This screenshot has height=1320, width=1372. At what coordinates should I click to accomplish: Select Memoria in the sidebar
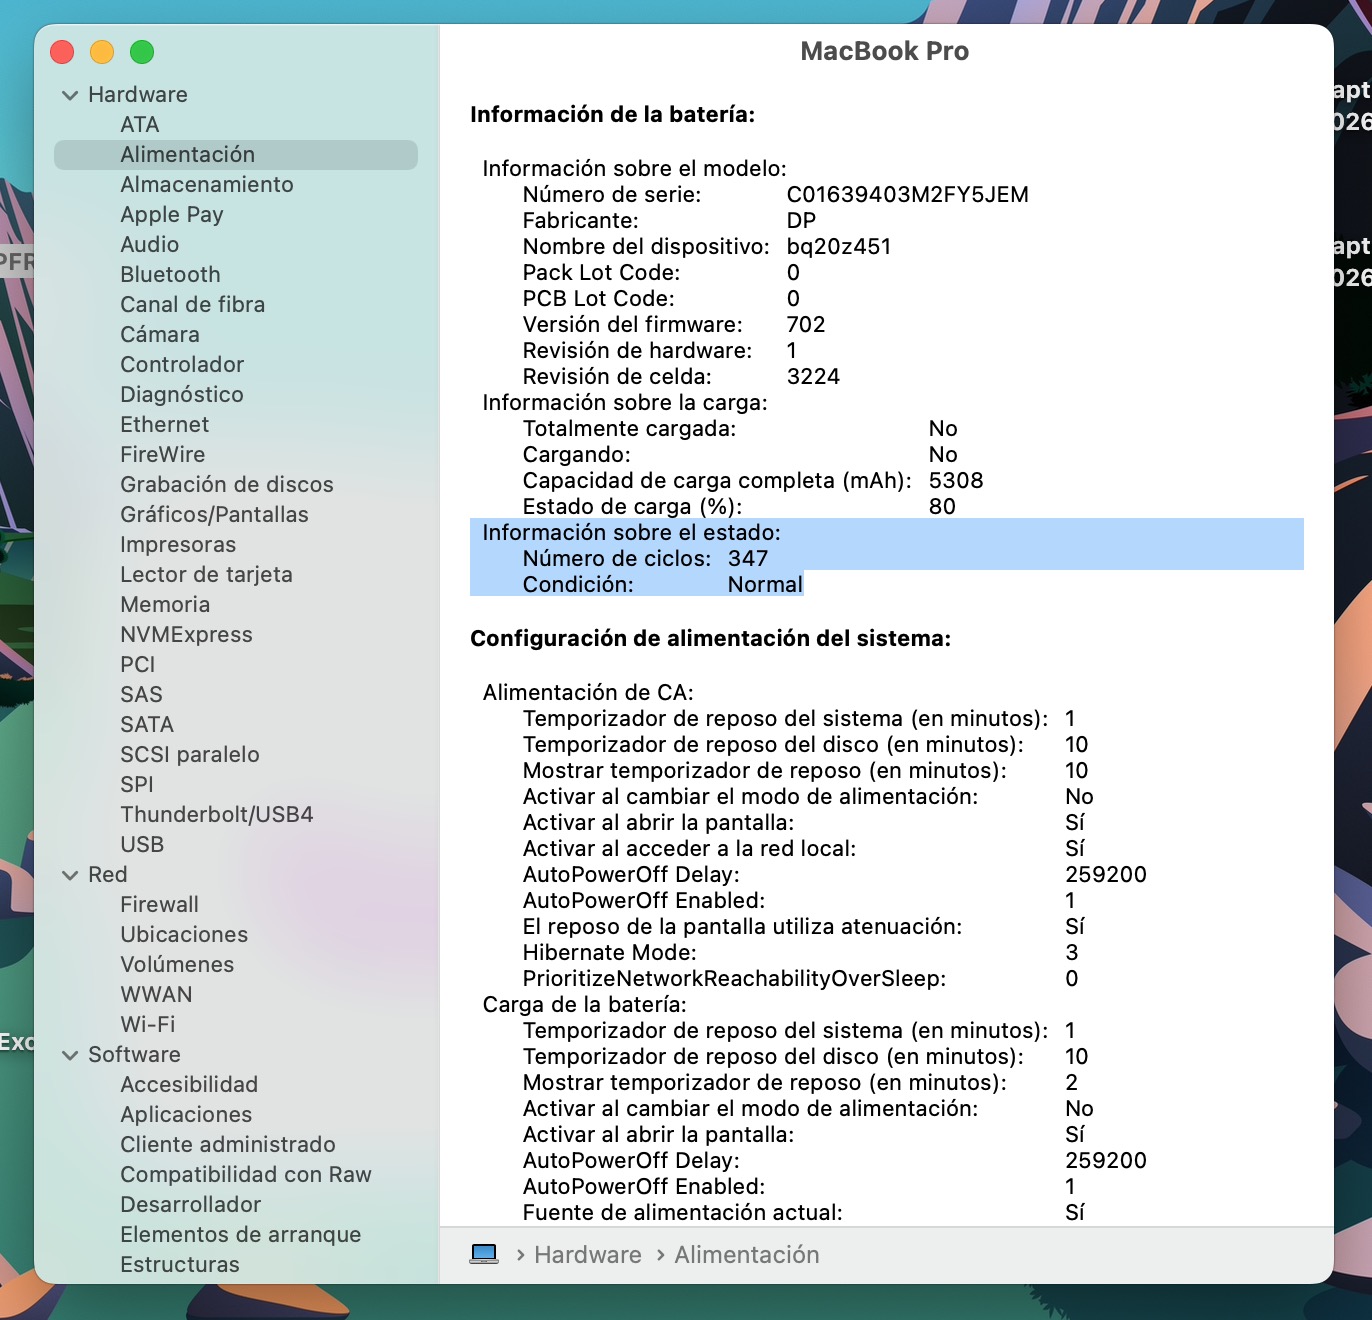(165, 605)
